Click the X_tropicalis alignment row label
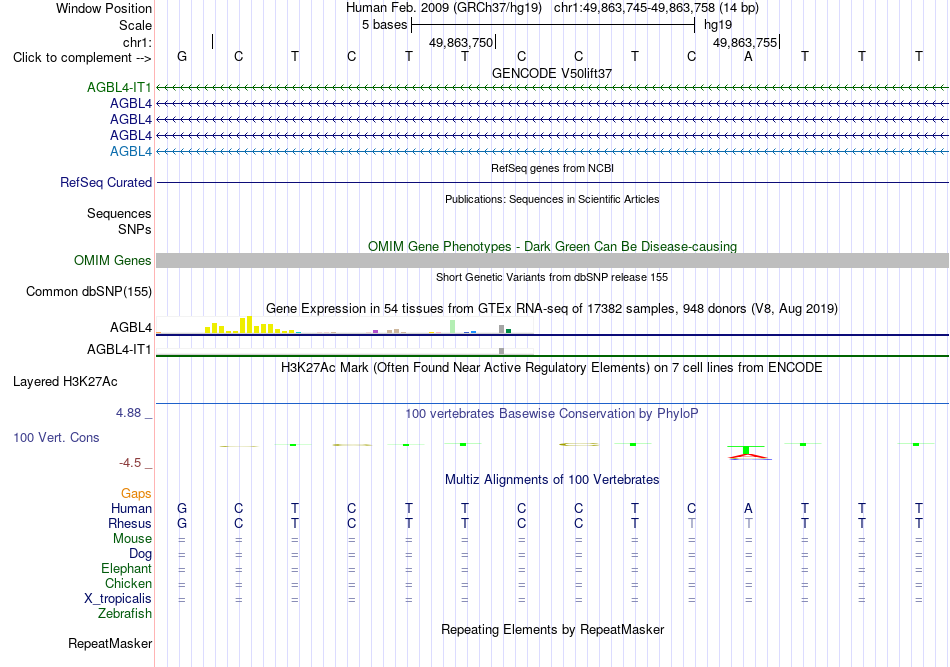 pos(118,599)
